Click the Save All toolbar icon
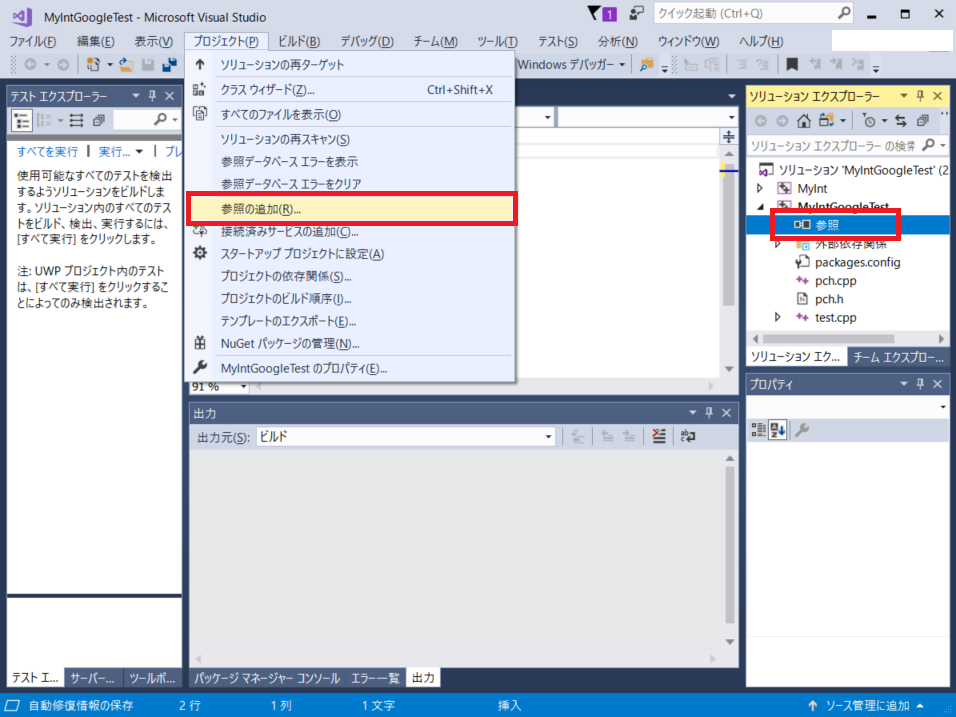956x717 pixels. click(x=169, y=64)
